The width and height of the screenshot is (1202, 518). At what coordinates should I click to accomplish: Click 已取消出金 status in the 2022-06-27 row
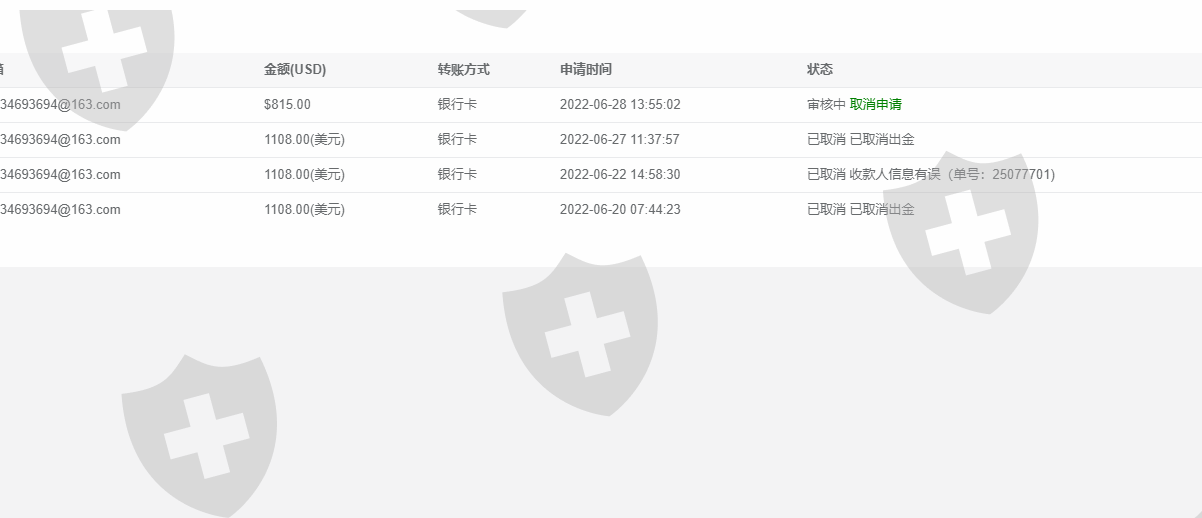(x=882, y=139)
